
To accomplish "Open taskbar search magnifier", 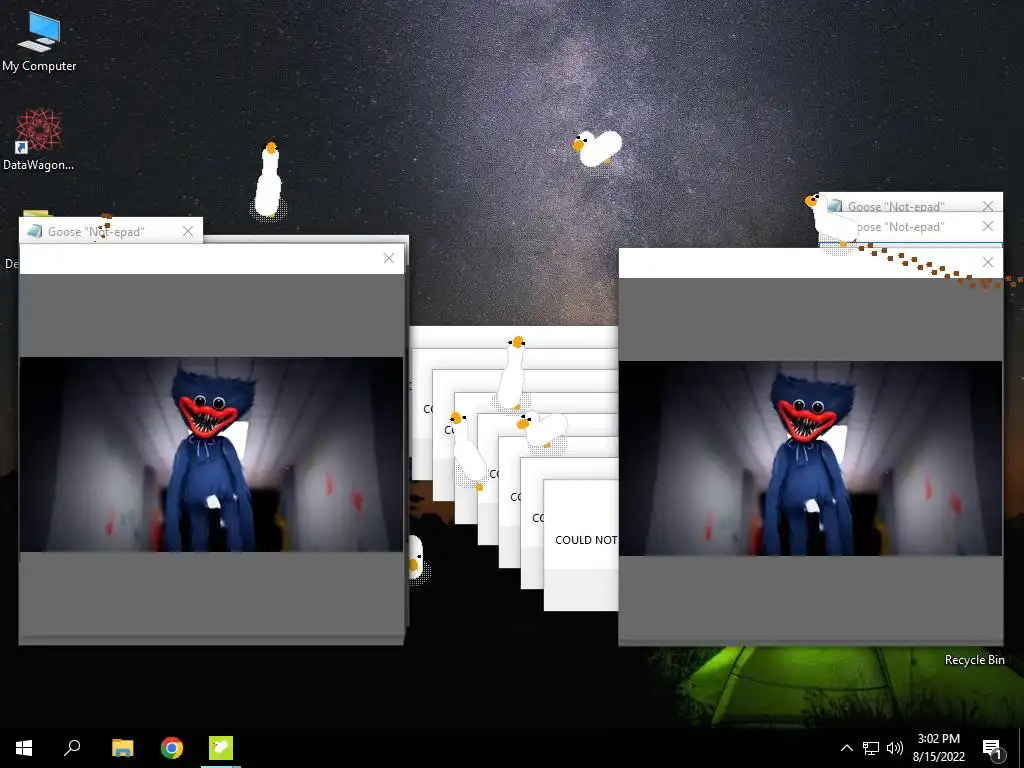I will (x=72, y=748).
